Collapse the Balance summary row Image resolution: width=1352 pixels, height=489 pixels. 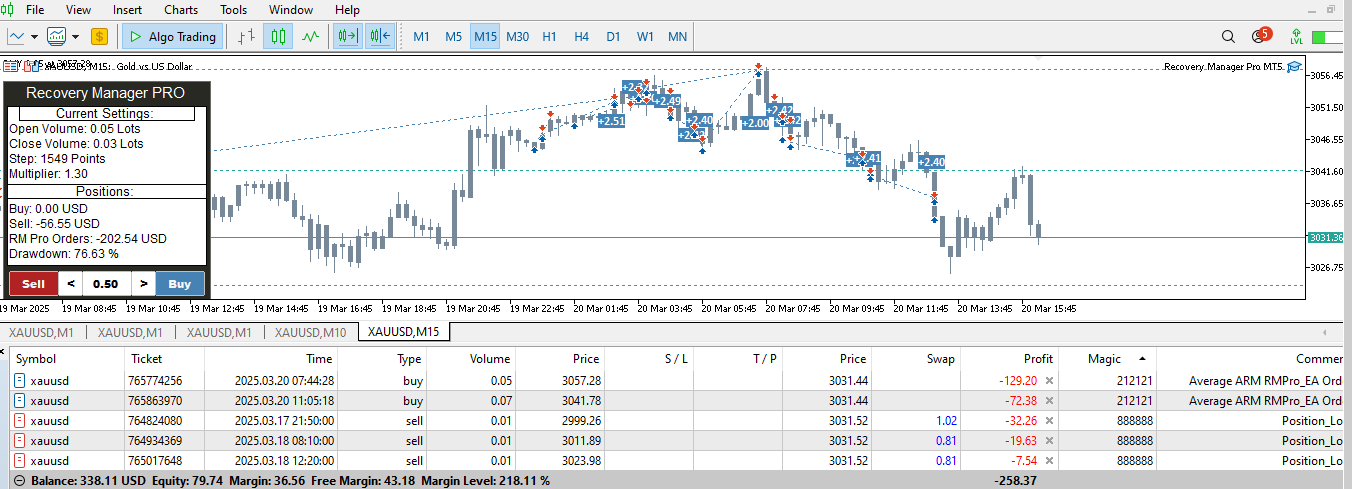click(x=19, y=481)
